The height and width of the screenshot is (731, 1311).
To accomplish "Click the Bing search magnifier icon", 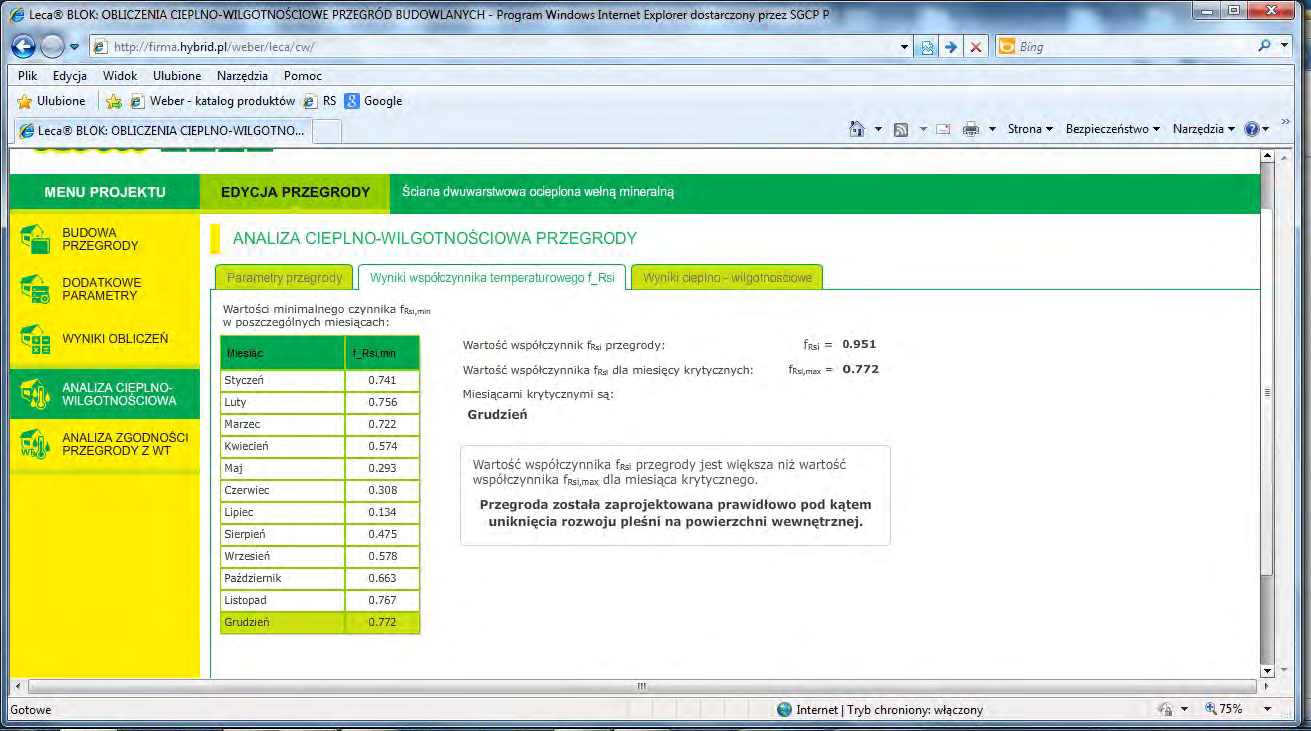I will [x=1265, y=46].
